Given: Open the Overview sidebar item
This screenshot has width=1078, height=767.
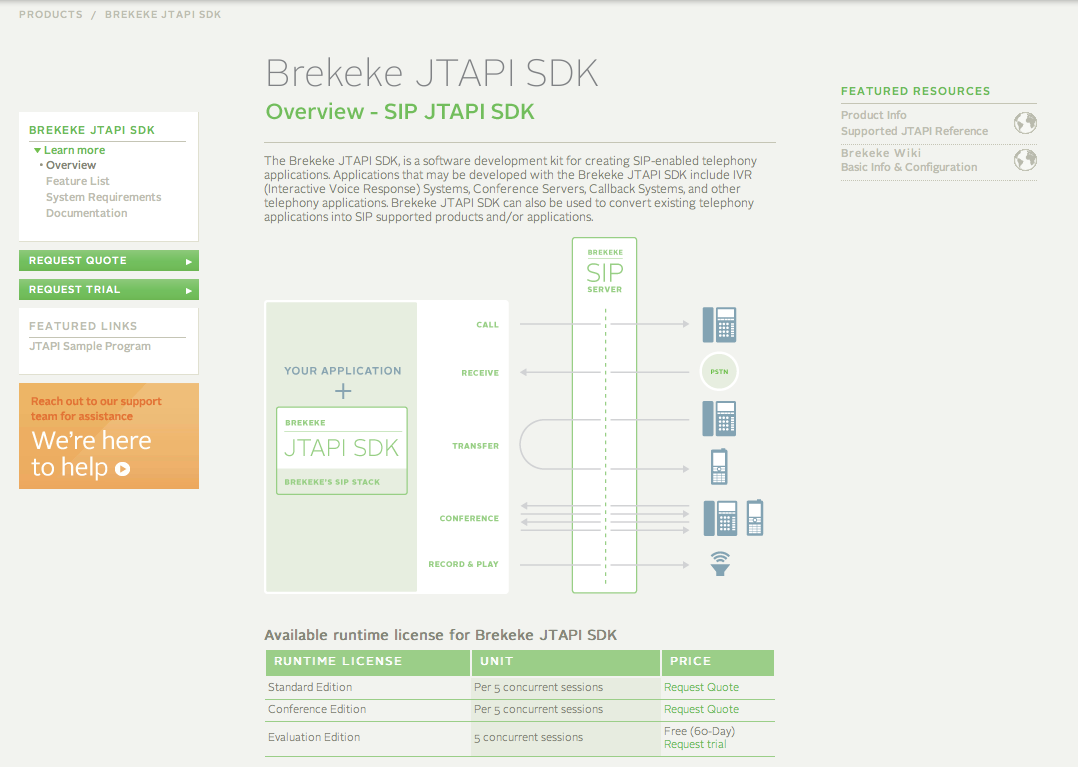Looking at the screenshot, I should point(71,165).
